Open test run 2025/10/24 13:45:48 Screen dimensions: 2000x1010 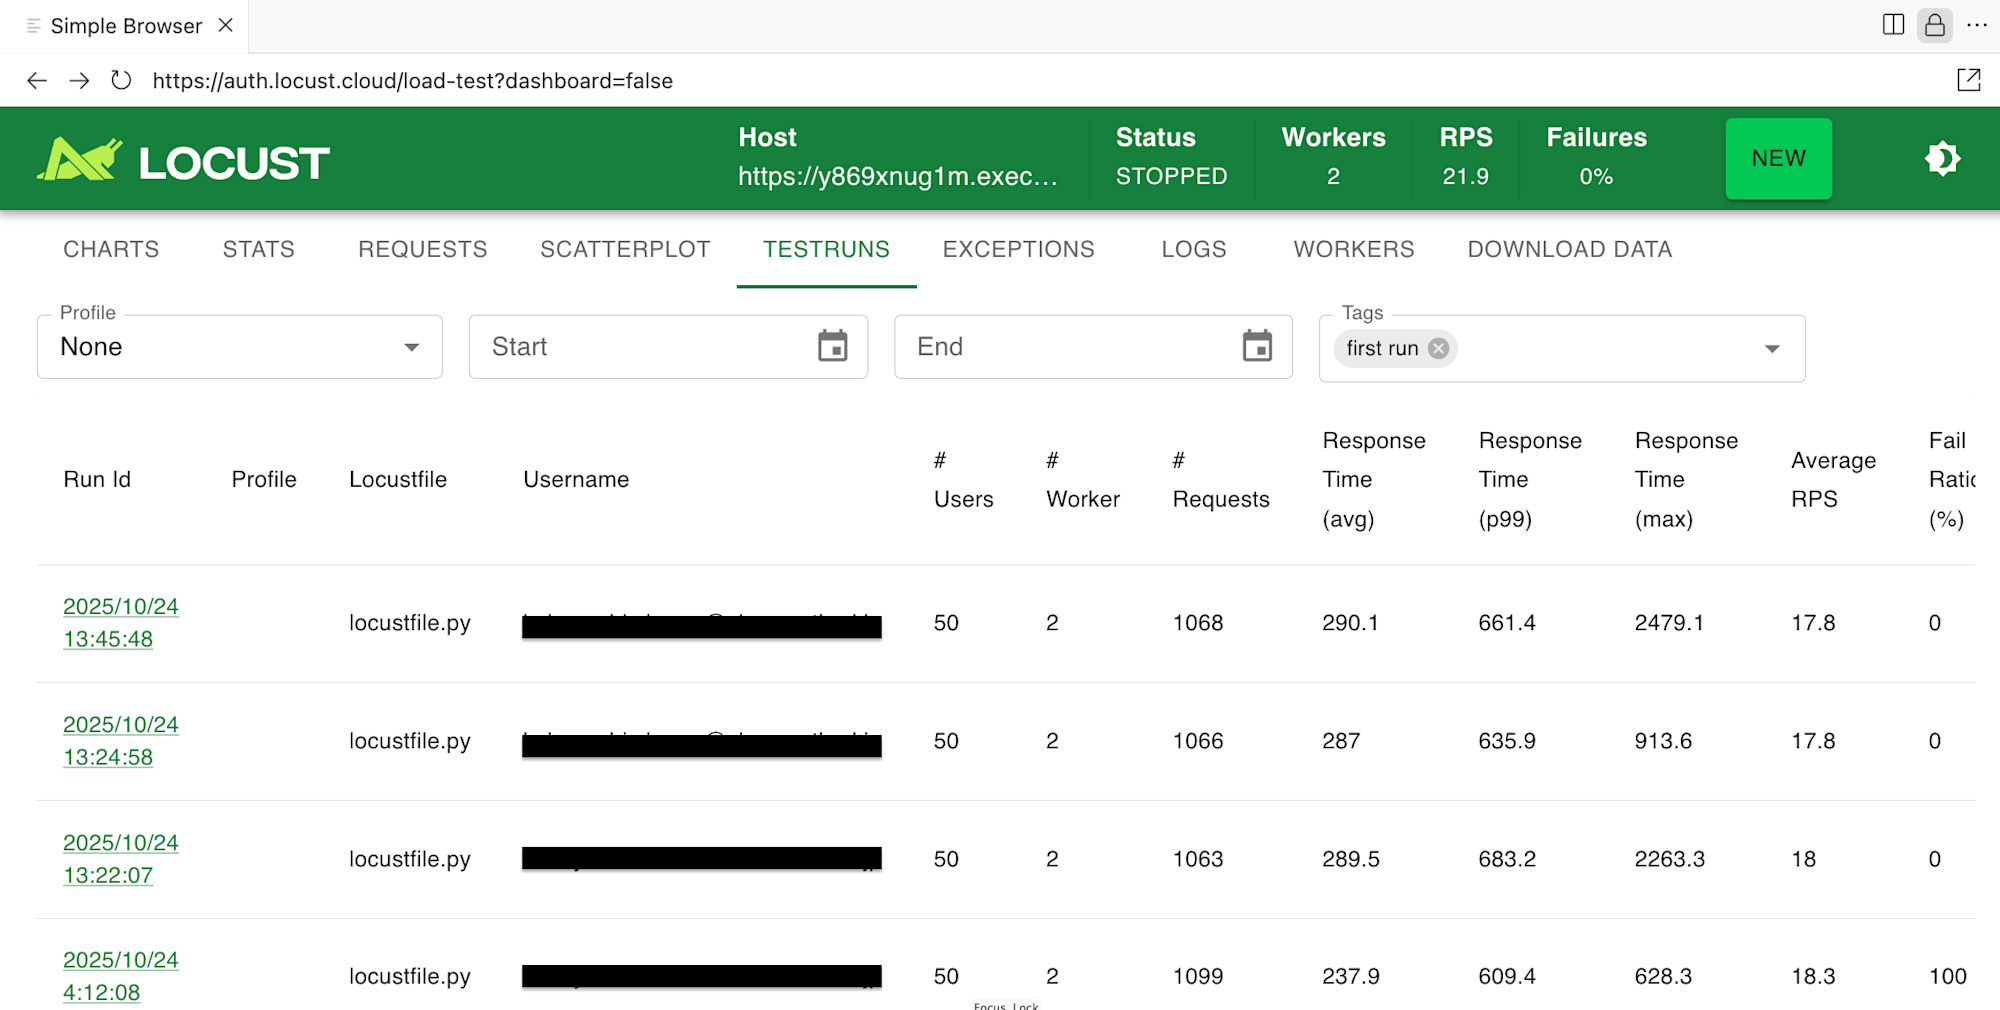coord(120,622)
